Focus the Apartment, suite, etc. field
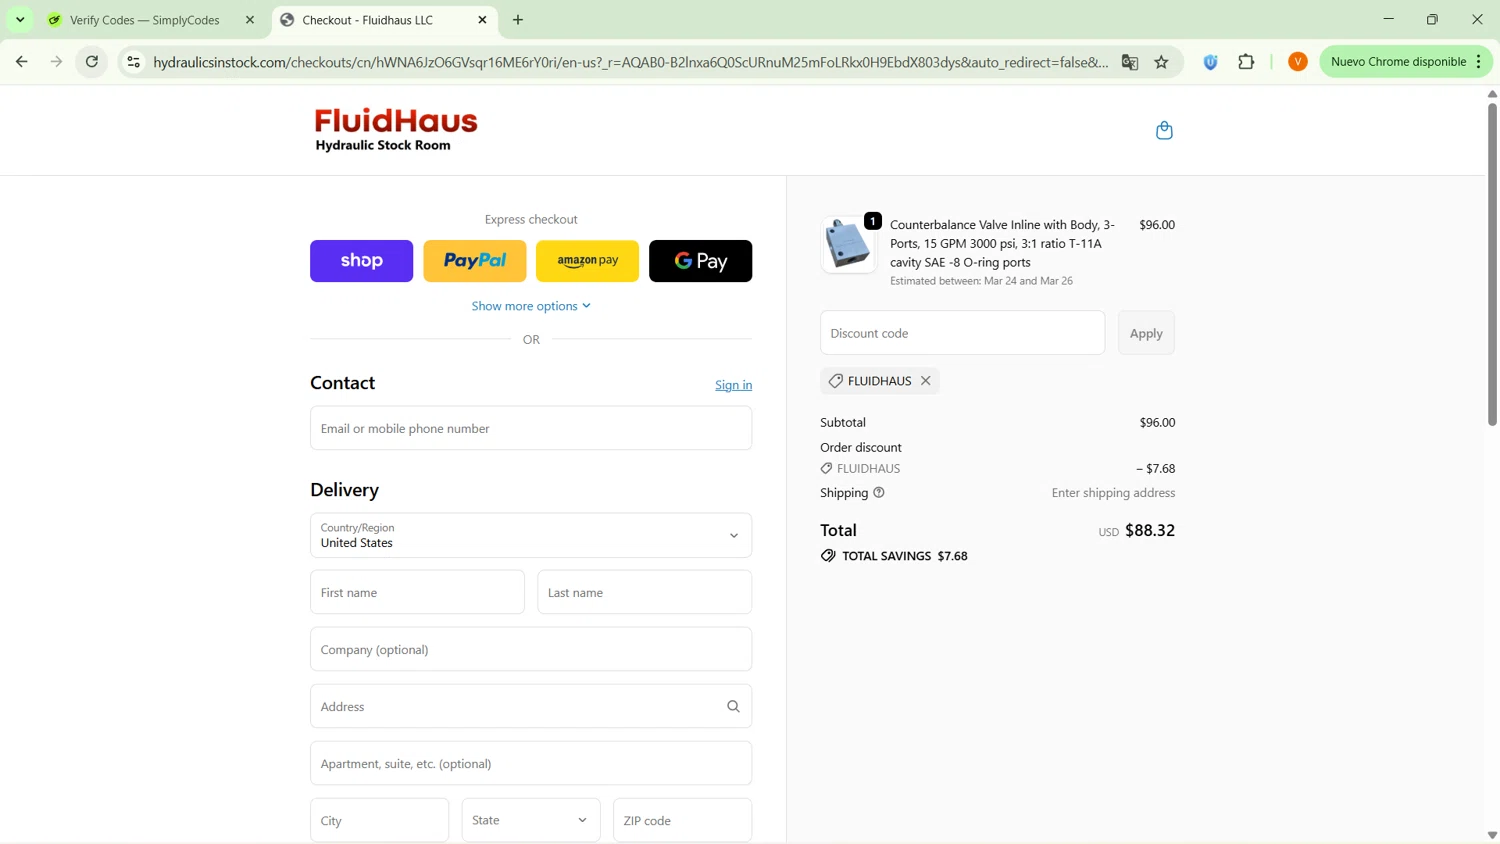Image resolution: width=1500 pixels, height=844 pixels. [x=531, y=763]
